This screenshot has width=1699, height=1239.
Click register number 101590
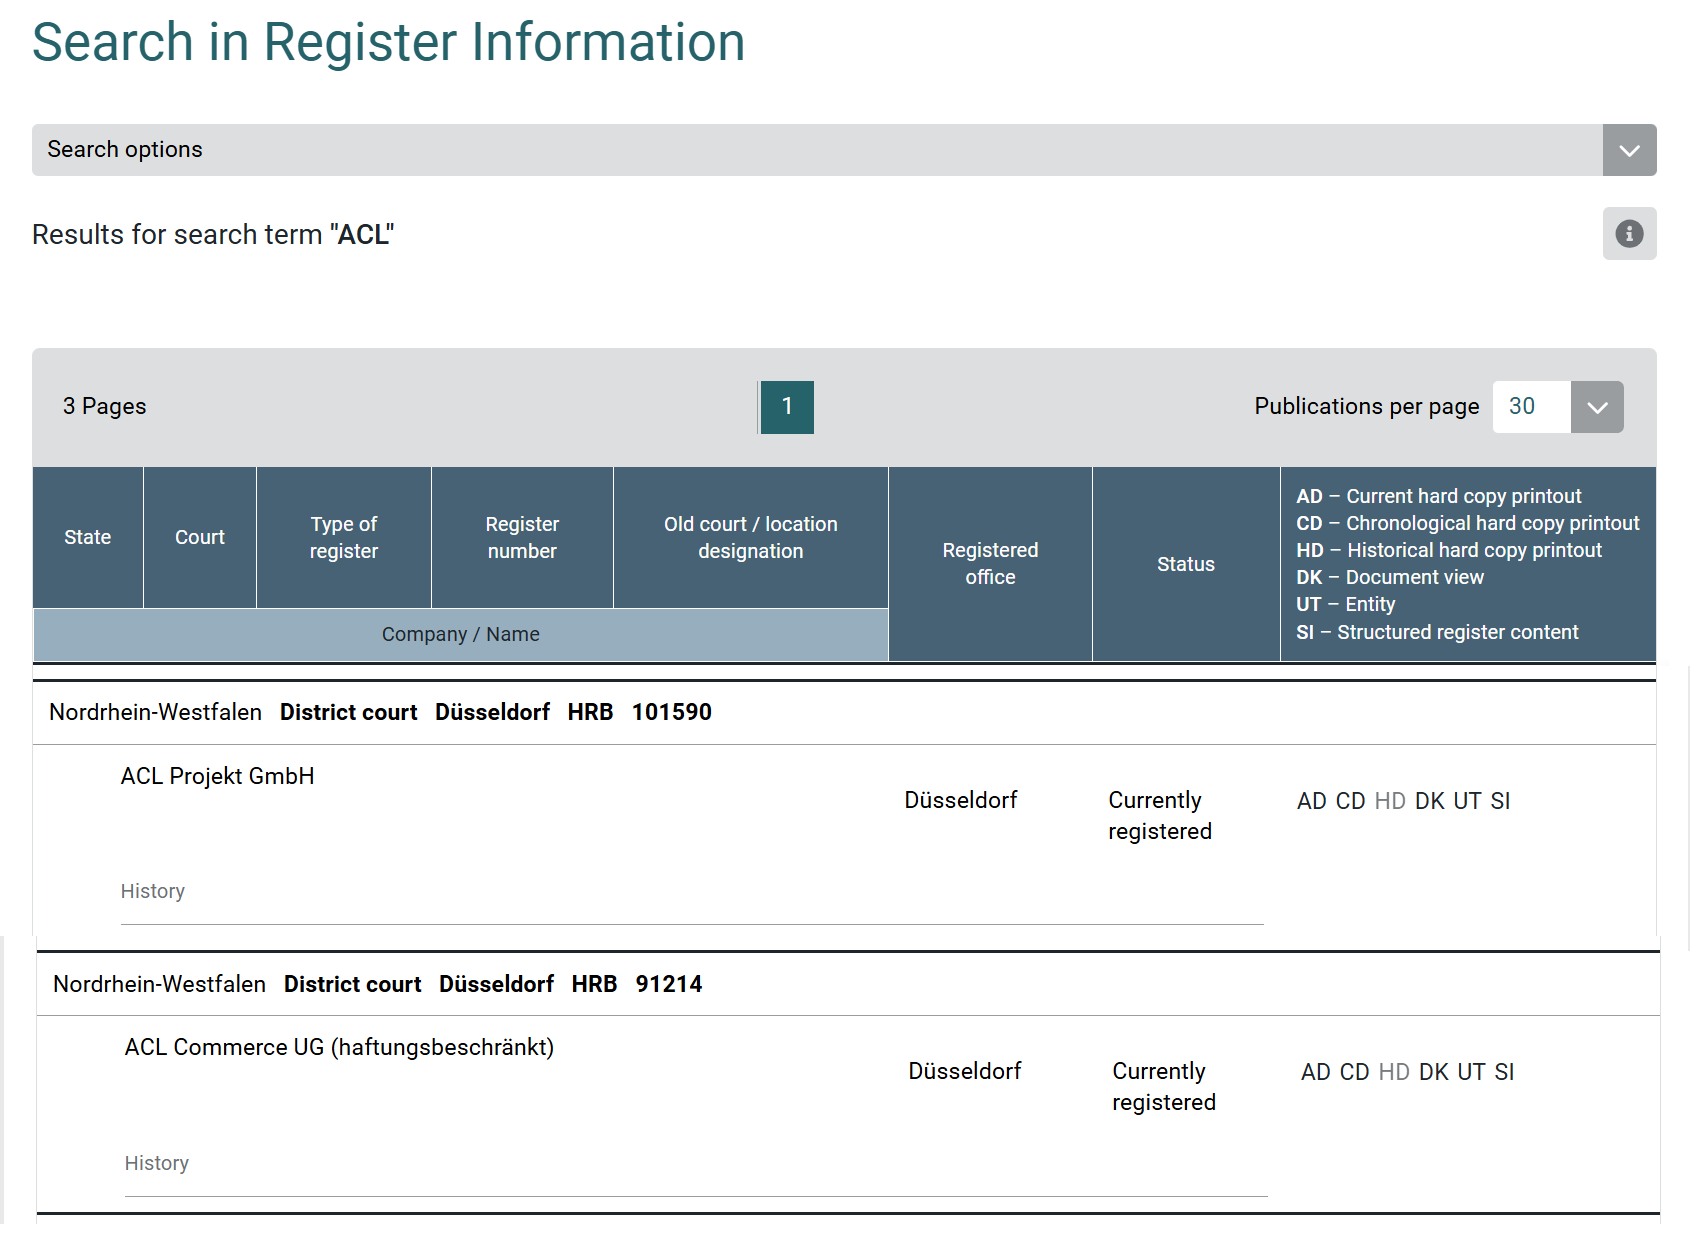pyautogui.click(x=672, y=712)
